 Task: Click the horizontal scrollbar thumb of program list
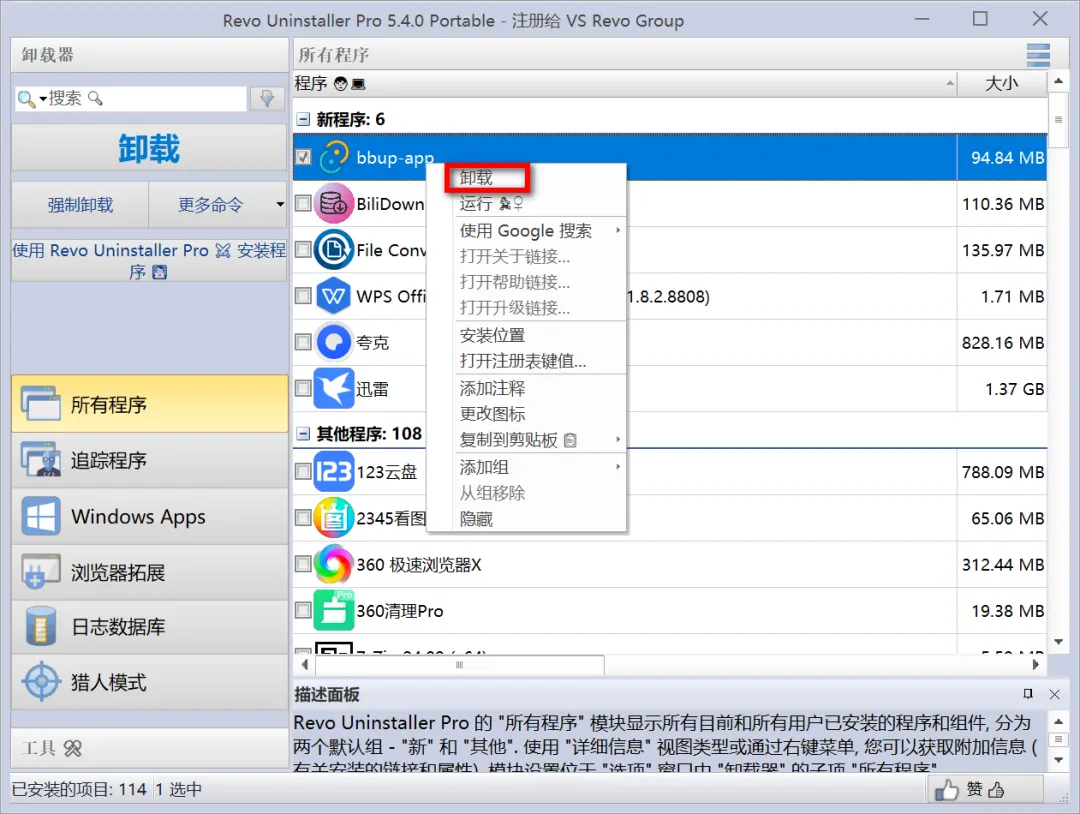[x=459, y=665]
